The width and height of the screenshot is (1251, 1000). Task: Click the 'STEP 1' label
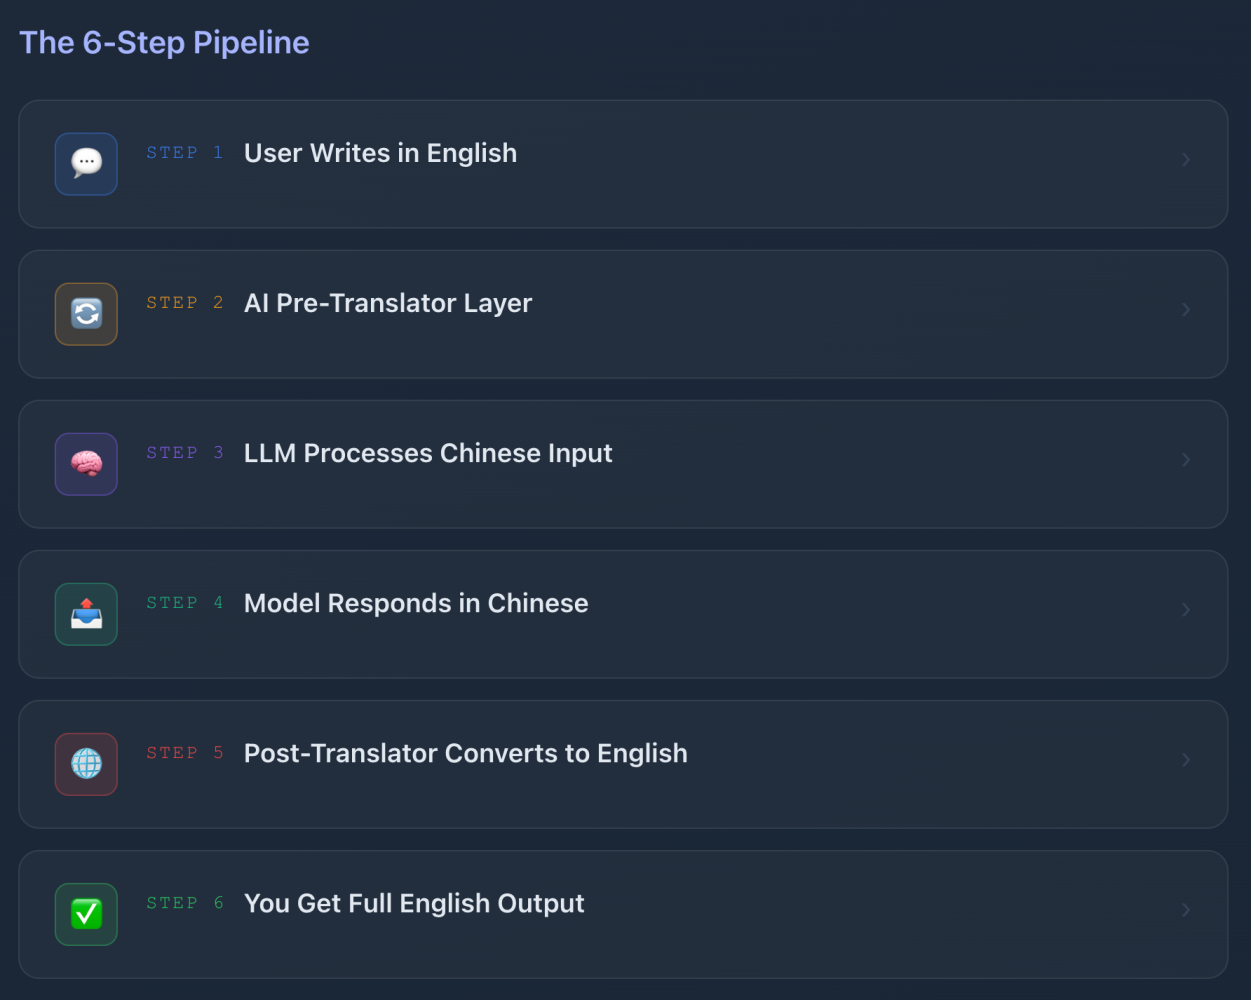(x=185, y=153)
